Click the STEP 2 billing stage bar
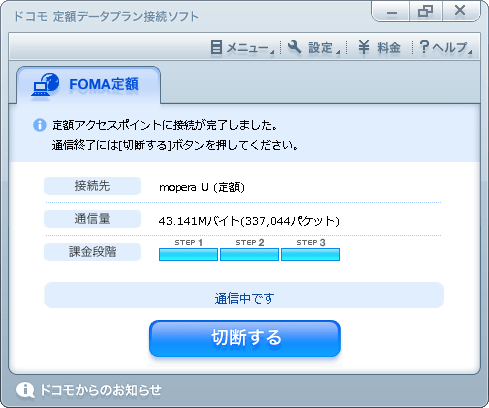 click(249, 254)
